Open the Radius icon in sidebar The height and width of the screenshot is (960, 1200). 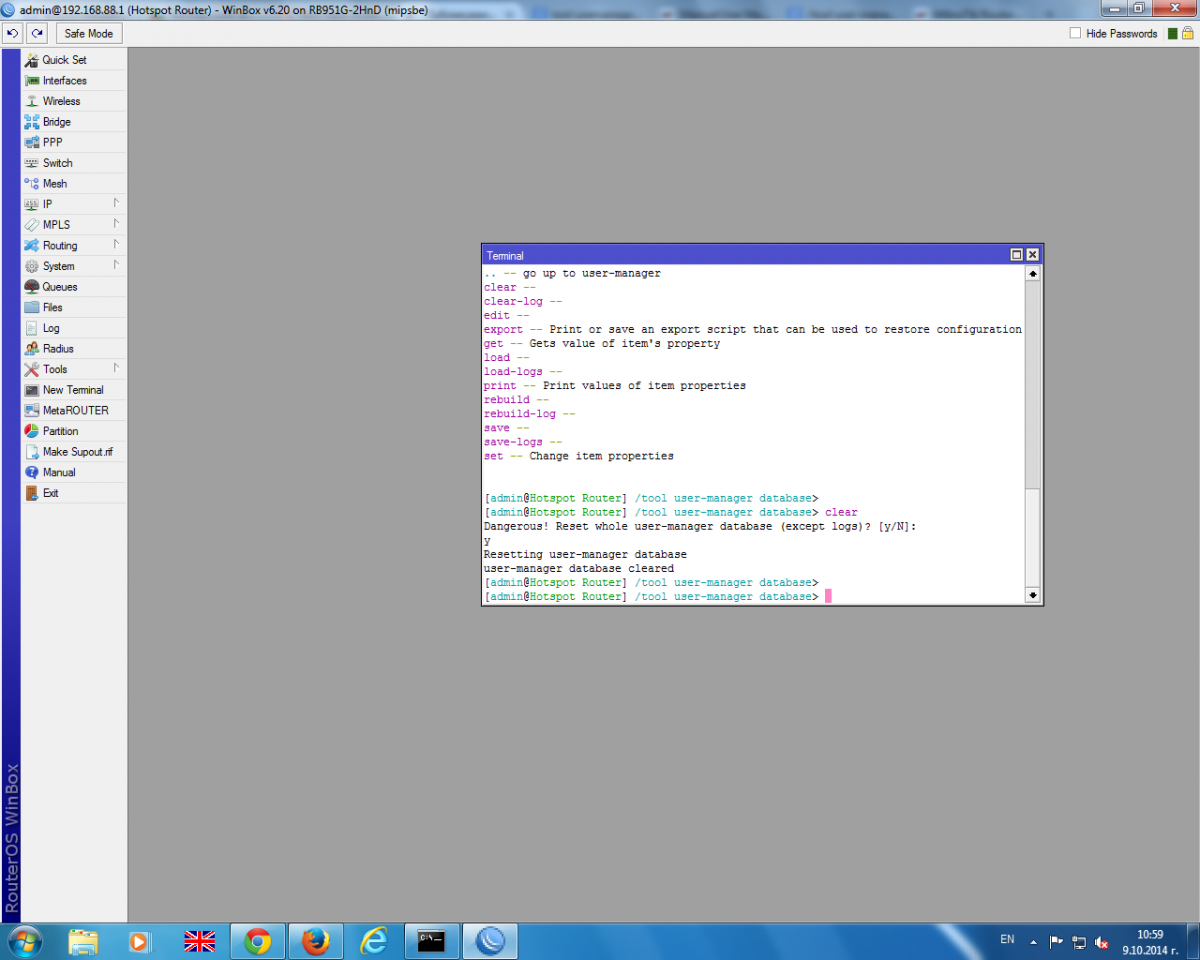coord(32,349)
